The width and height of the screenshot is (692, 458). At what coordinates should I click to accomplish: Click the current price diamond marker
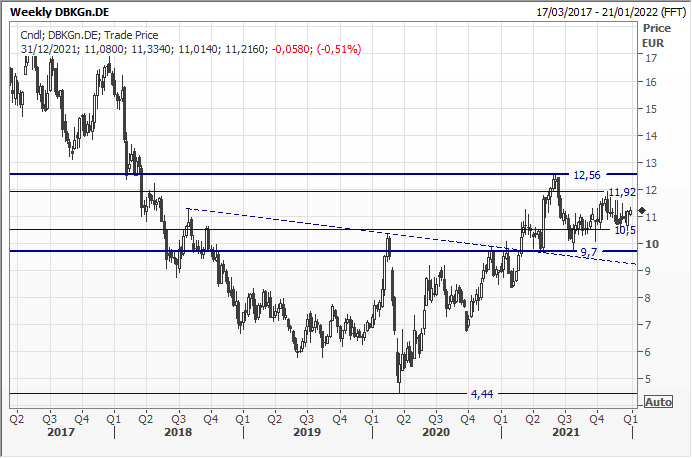641,212
